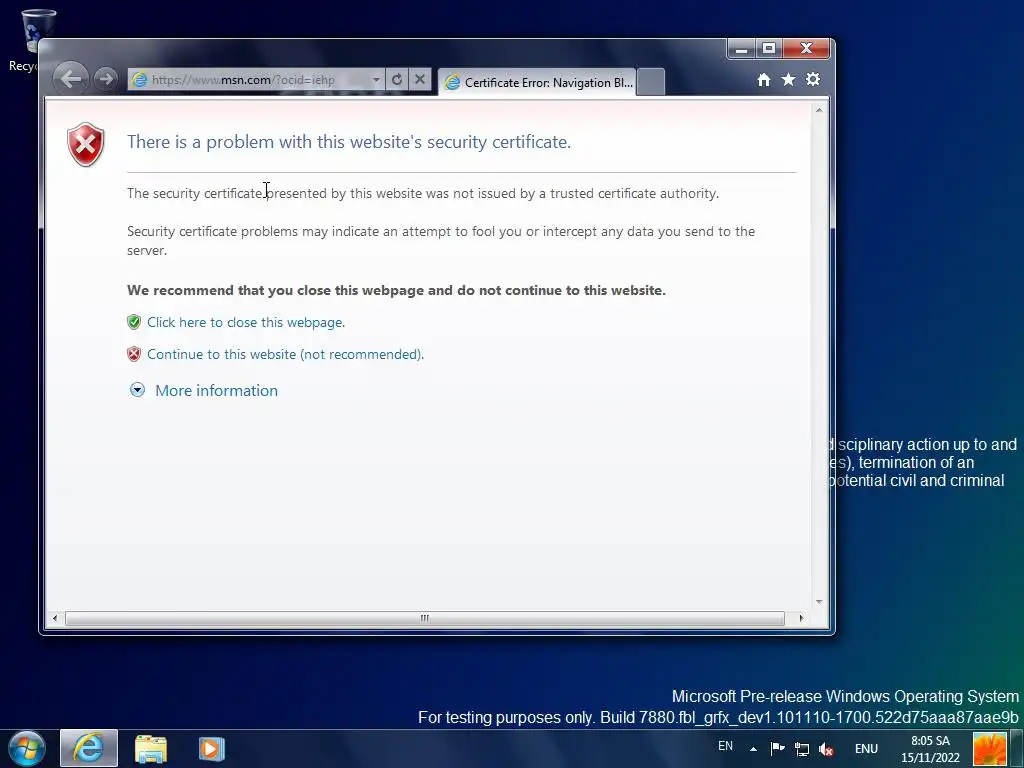The width and height of the screenshot is (1024, 768).
Task: Click the network tray icon
Action: (x=801, y=749)
